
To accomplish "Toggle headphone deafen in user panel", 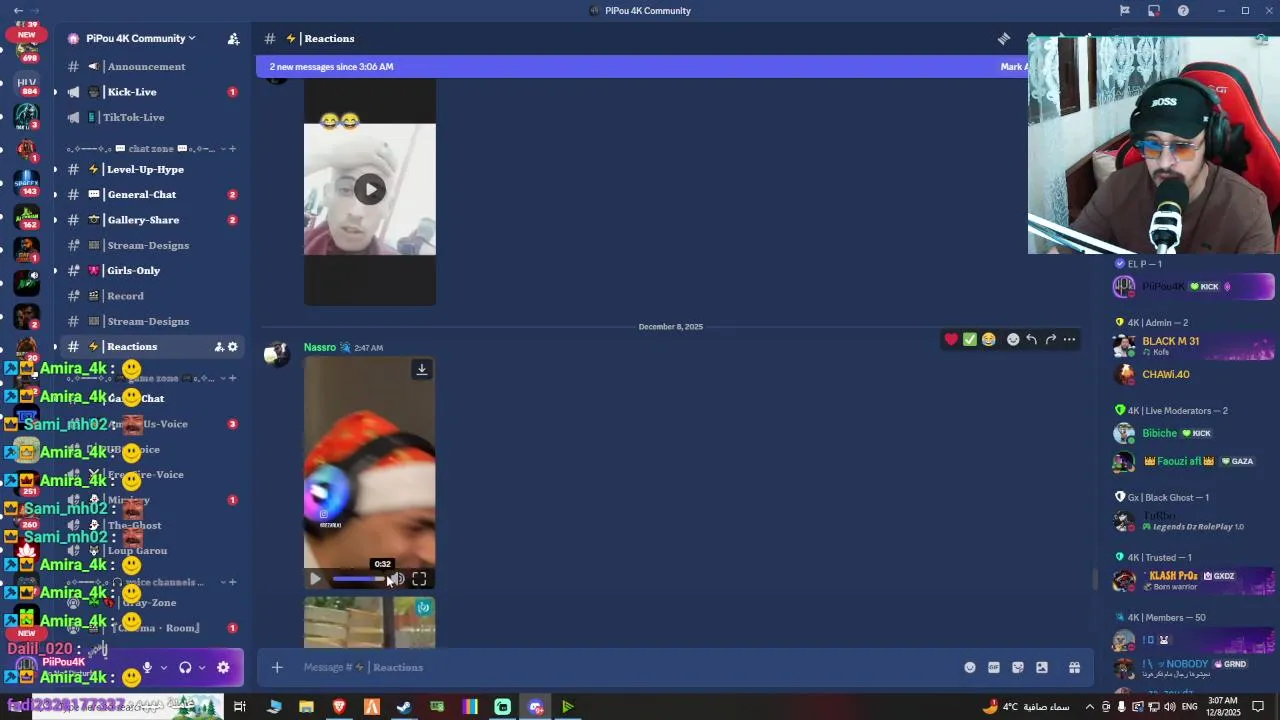I will (185, 667).
